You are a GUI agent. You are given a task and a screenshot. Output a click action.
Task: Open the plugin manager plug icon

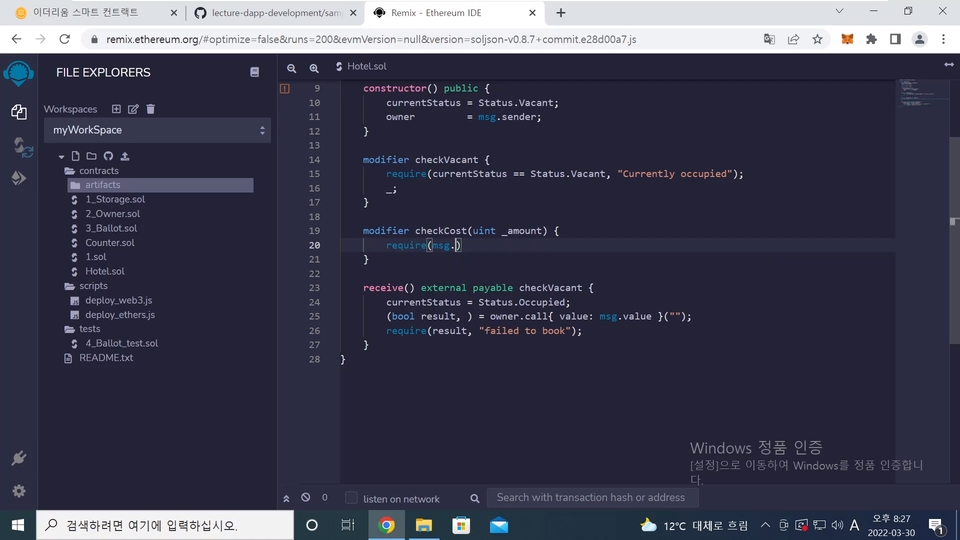point(18,458)
